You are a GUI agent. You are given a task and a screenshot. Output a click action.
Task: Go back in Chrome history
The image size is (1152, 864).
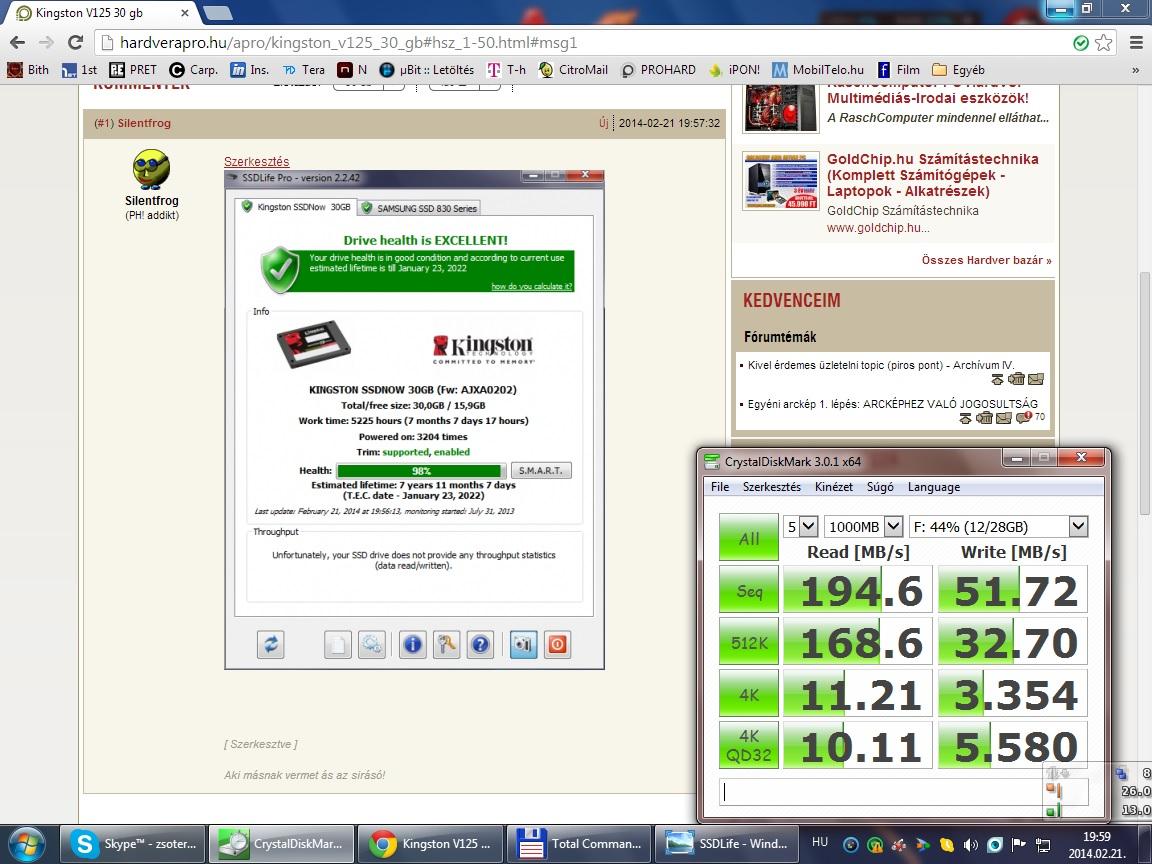click(18, 43)
